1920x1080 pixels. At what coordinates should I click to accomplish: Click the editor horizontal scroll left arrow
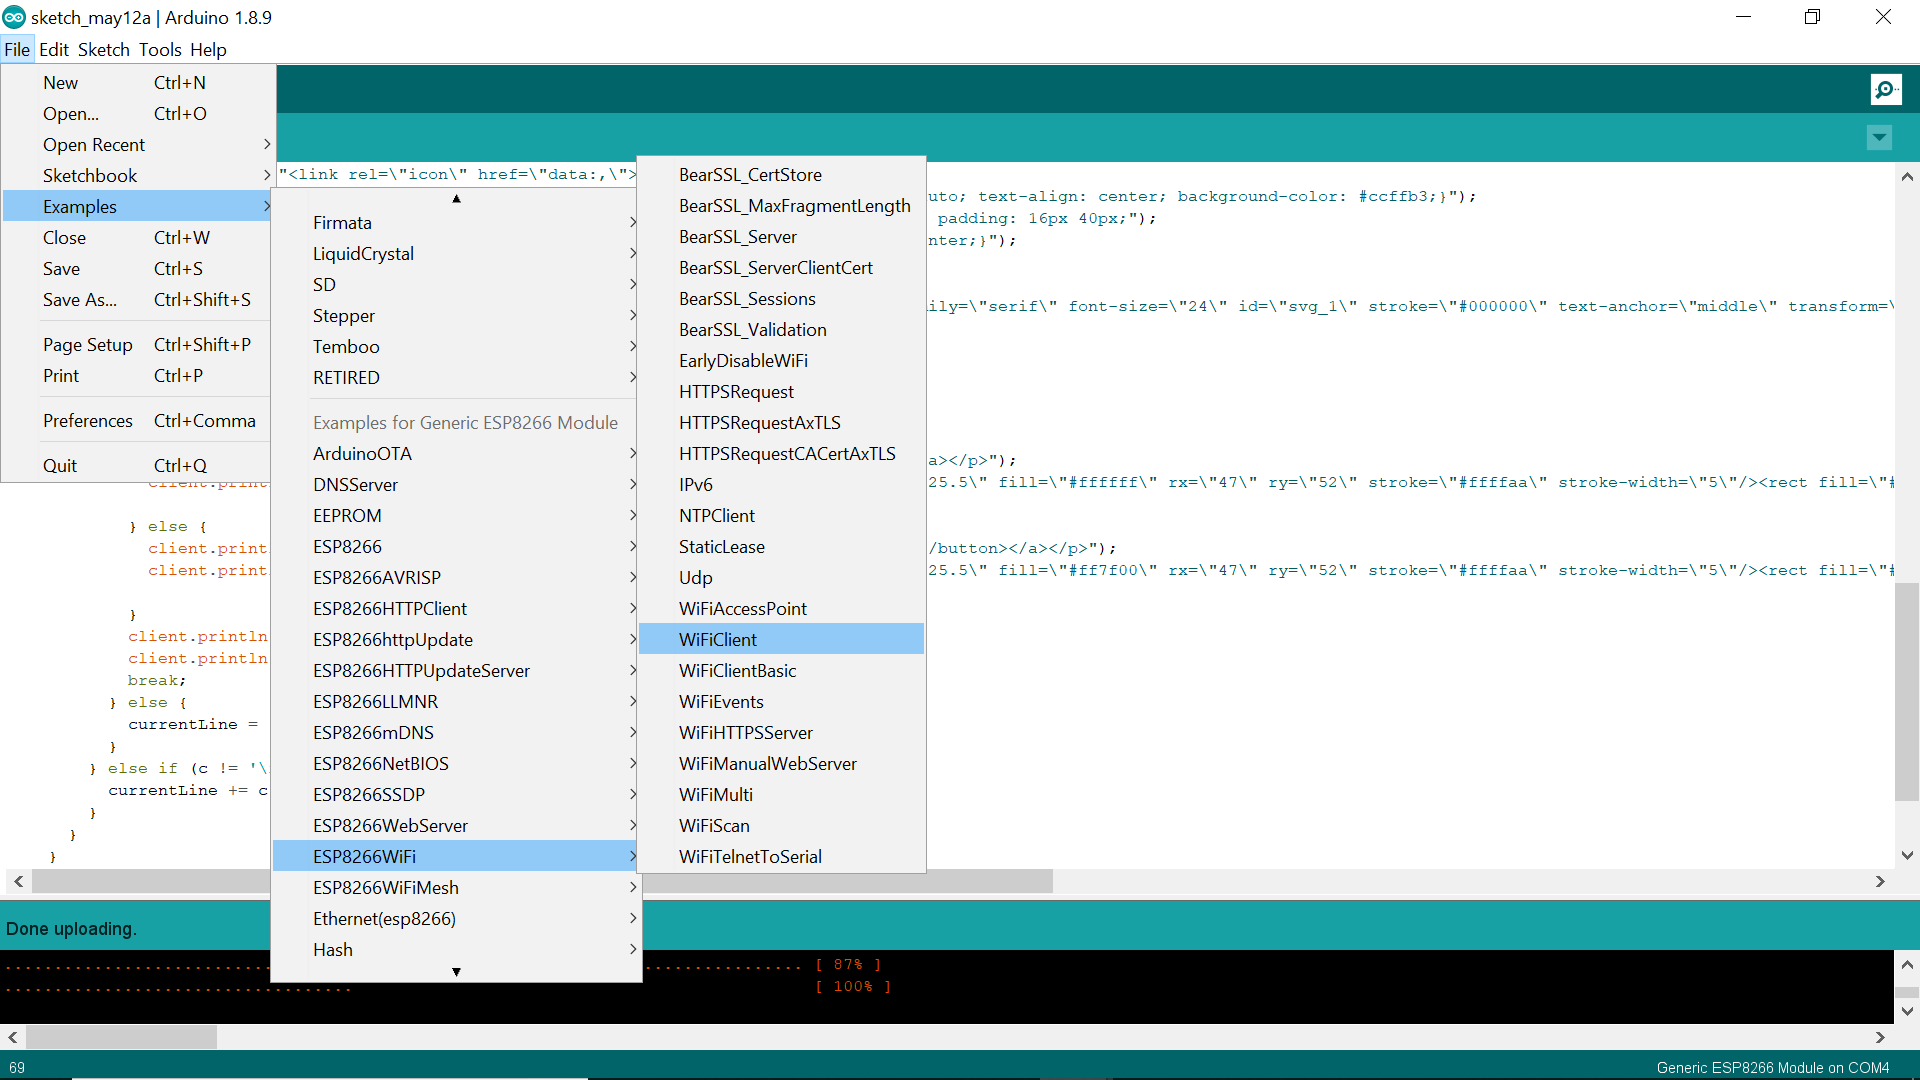point(18,882)
